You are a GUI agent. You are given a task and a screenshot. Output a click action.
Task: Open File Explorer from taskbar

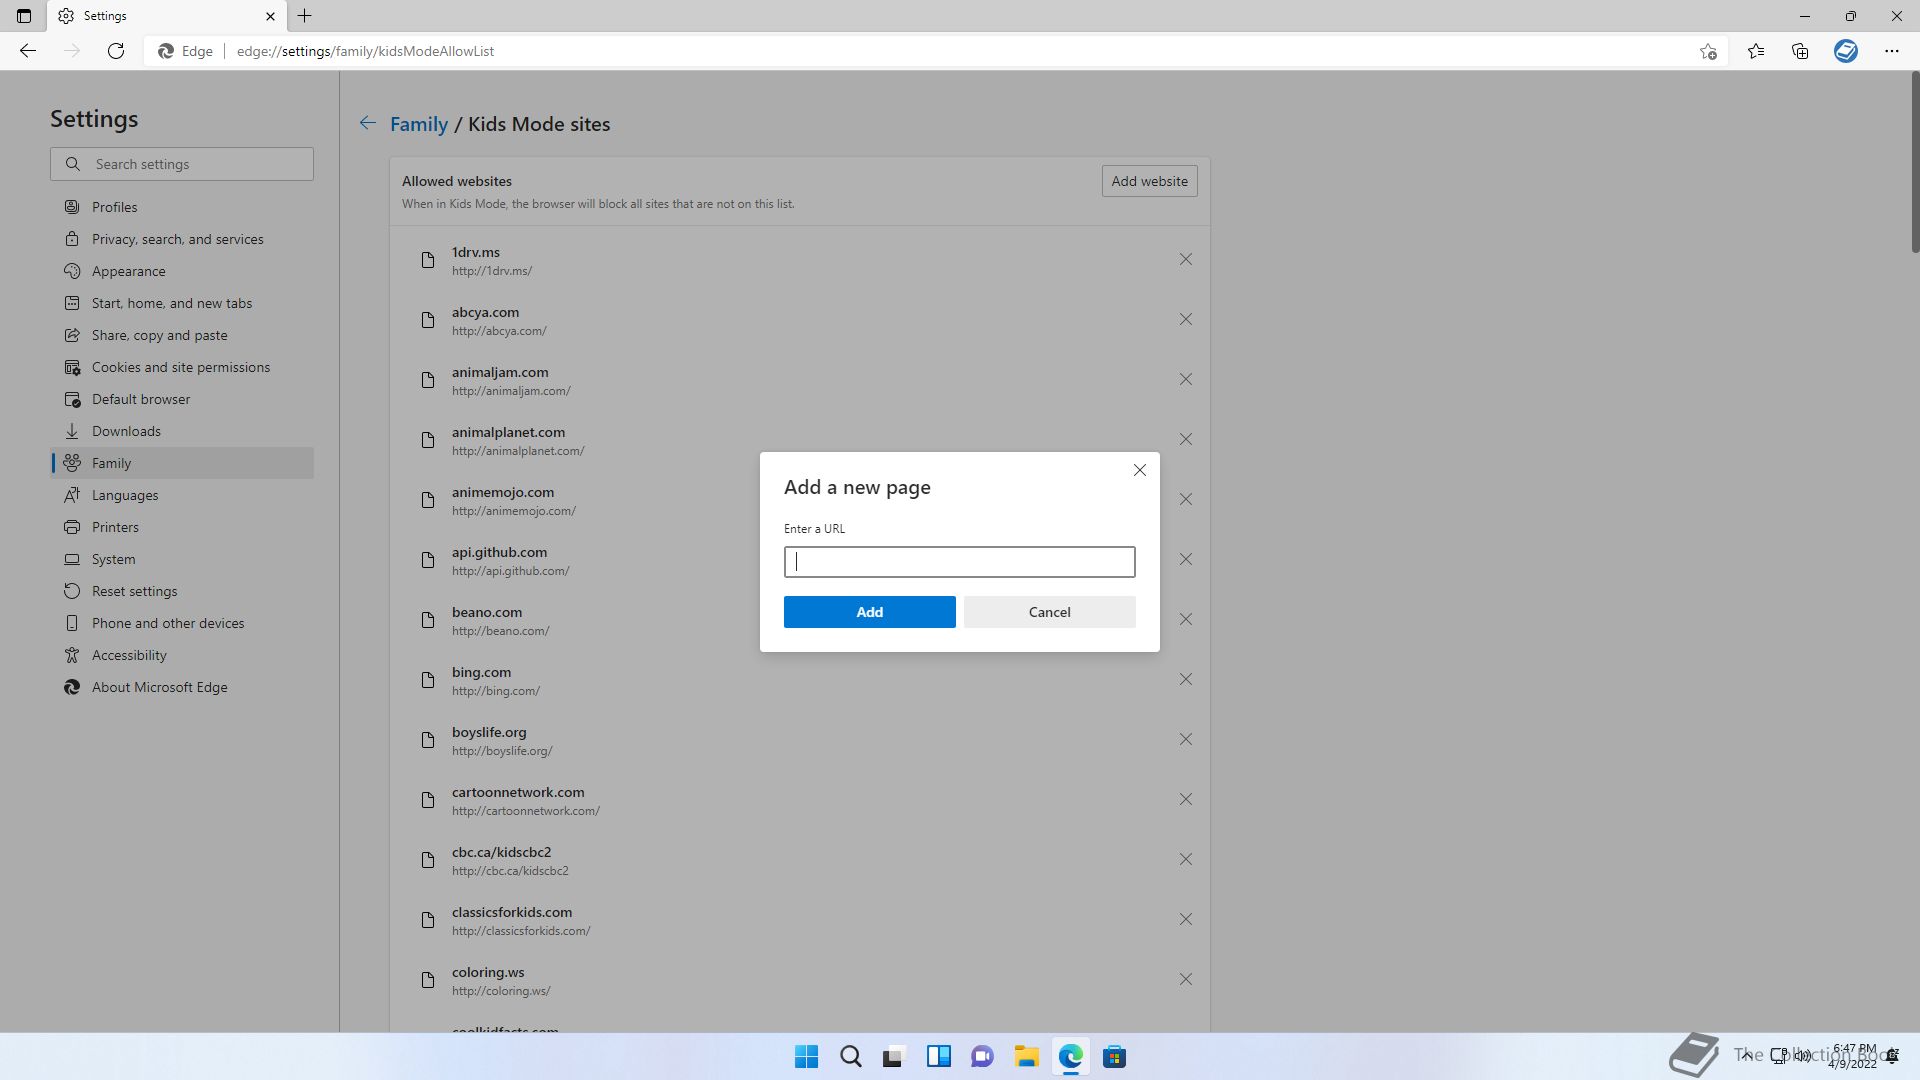pyautogui.click(x=1026, y=1057)
